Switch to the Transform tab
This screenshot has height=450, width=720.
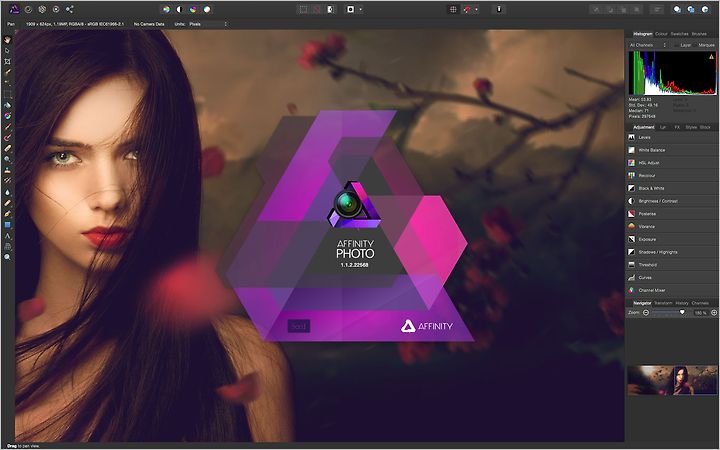coord(663,303)
